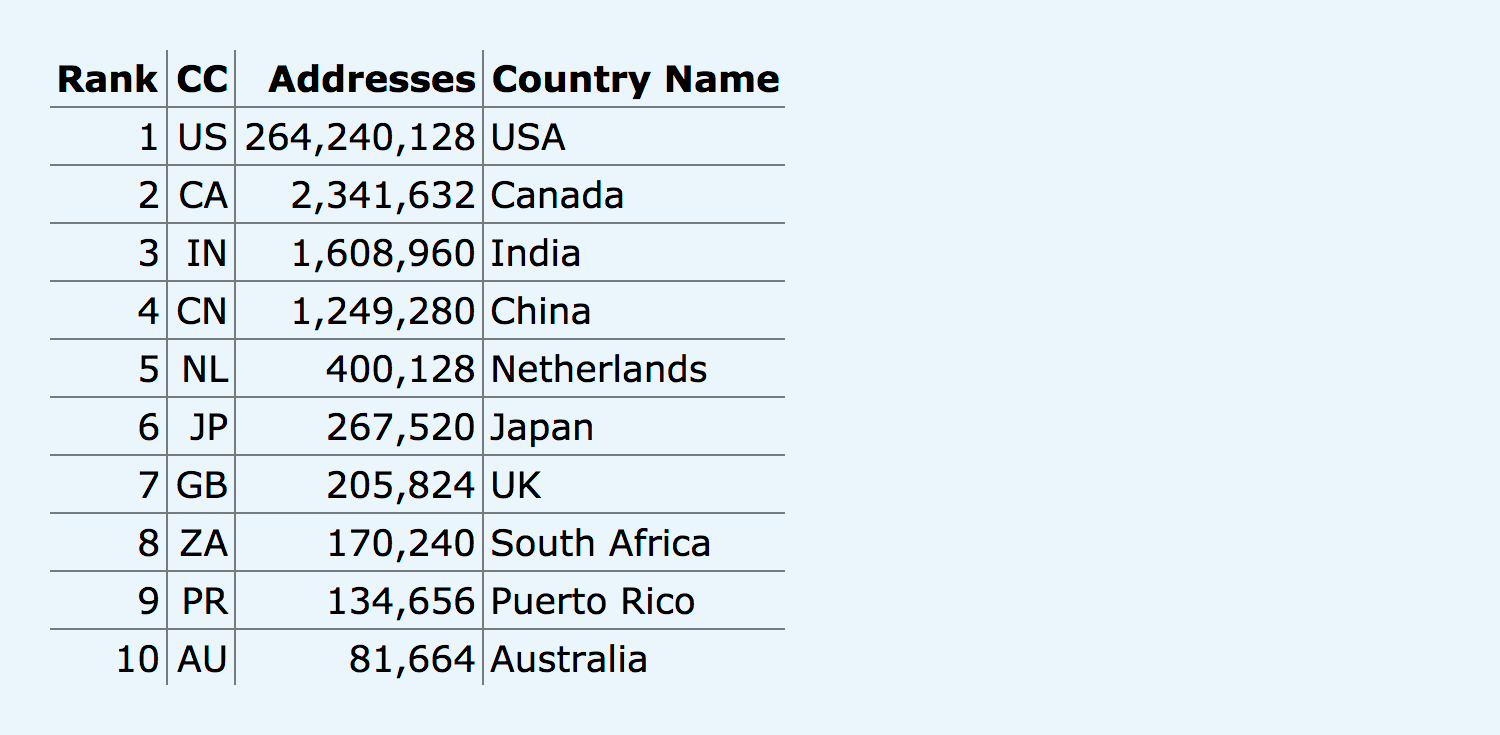
Task: Click the Country Name column header
Action: [635, 79]
